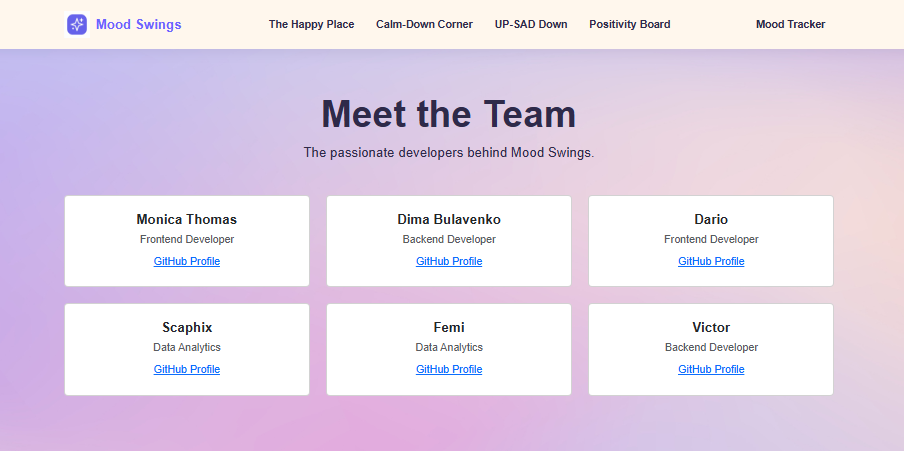
Task: Open Monica Thomas's GitHub Profile link
Action: 187,261
